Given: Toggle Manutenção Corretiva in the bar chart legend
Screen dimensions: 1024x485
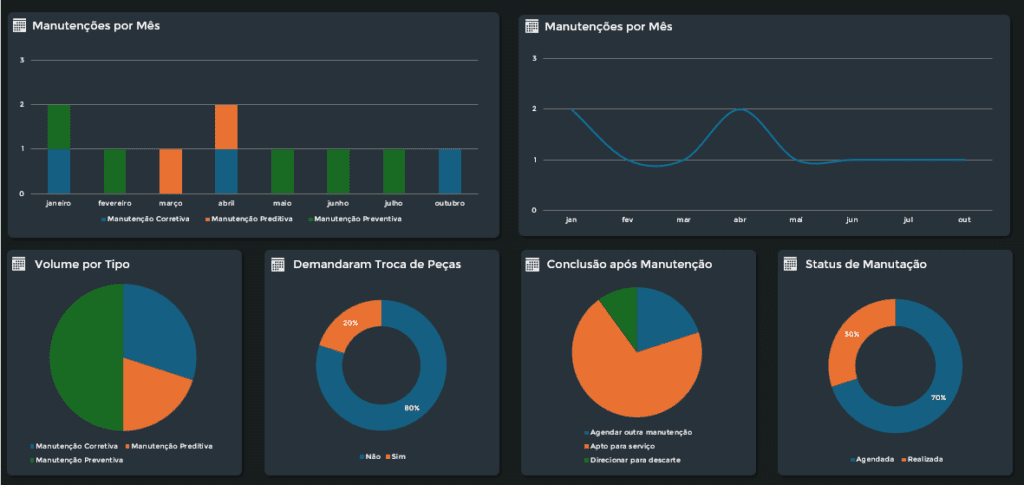Looking at the screenshot, I should tap(145, 219).
